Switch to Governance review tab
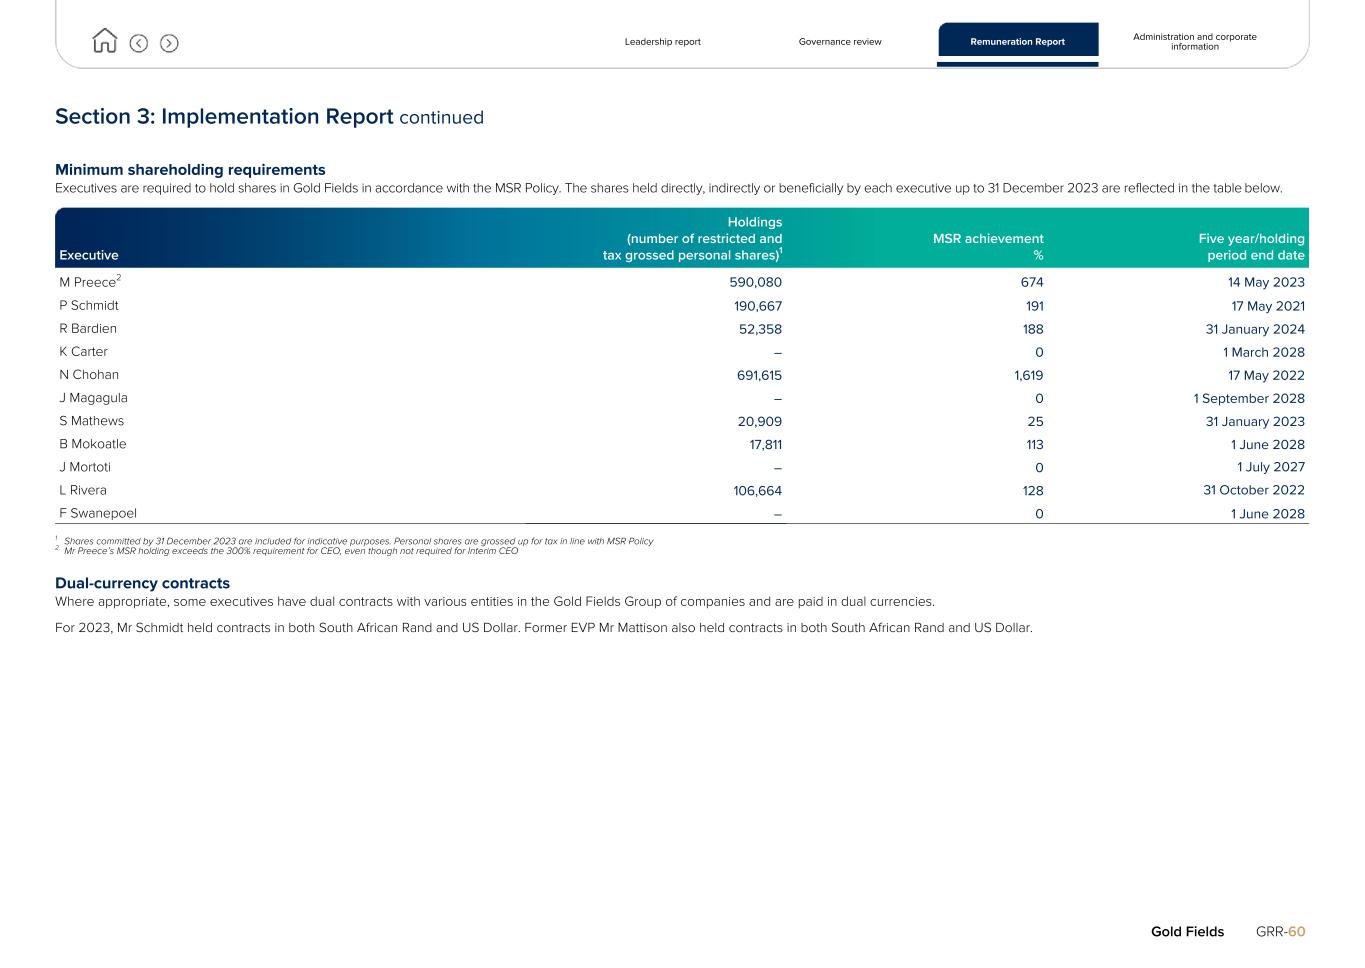This screenshot has height=968, width=1365. (840, 42)
